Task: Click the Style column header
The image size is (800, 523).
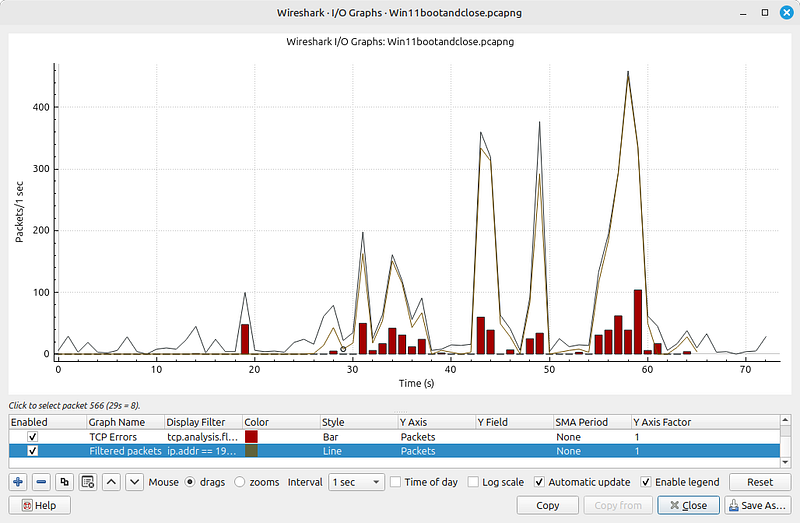Action: pos(359,422)
